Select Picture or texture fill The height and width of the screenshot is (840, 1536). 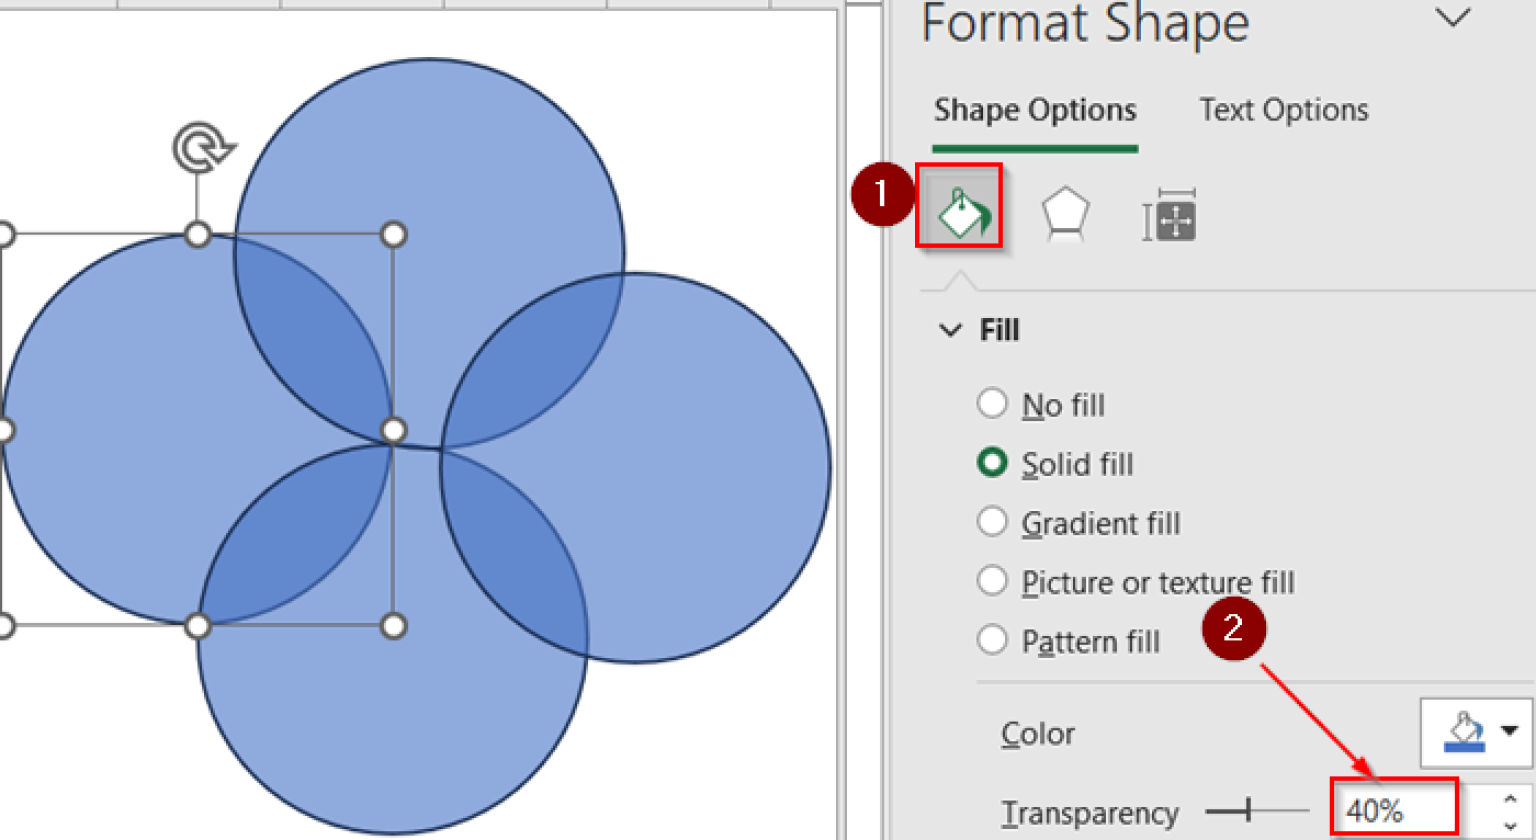coord(1135,581)
